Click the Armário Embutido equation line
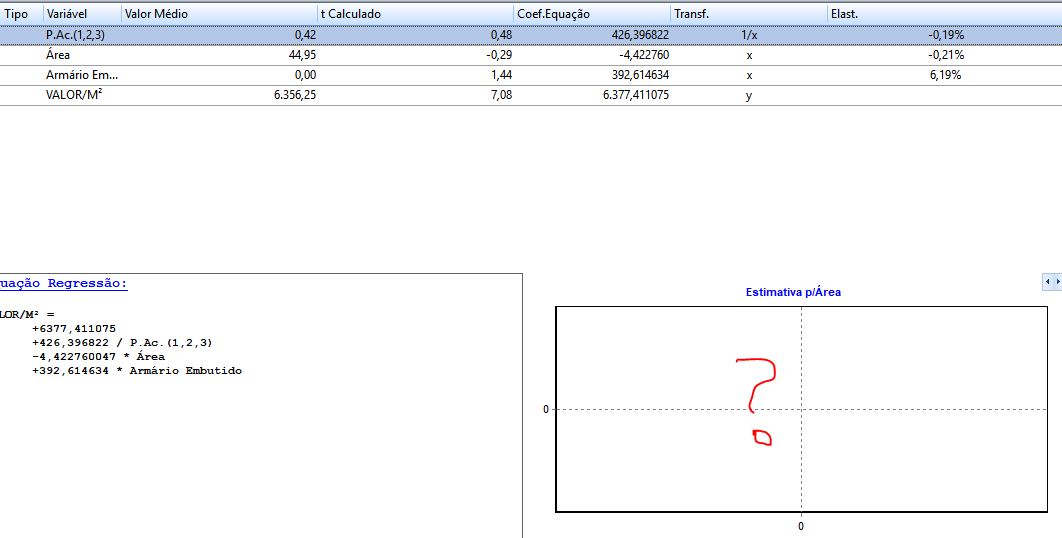The width and height of the screenshot is (1062, 538). pyautogui.click(x=137, y=371)
